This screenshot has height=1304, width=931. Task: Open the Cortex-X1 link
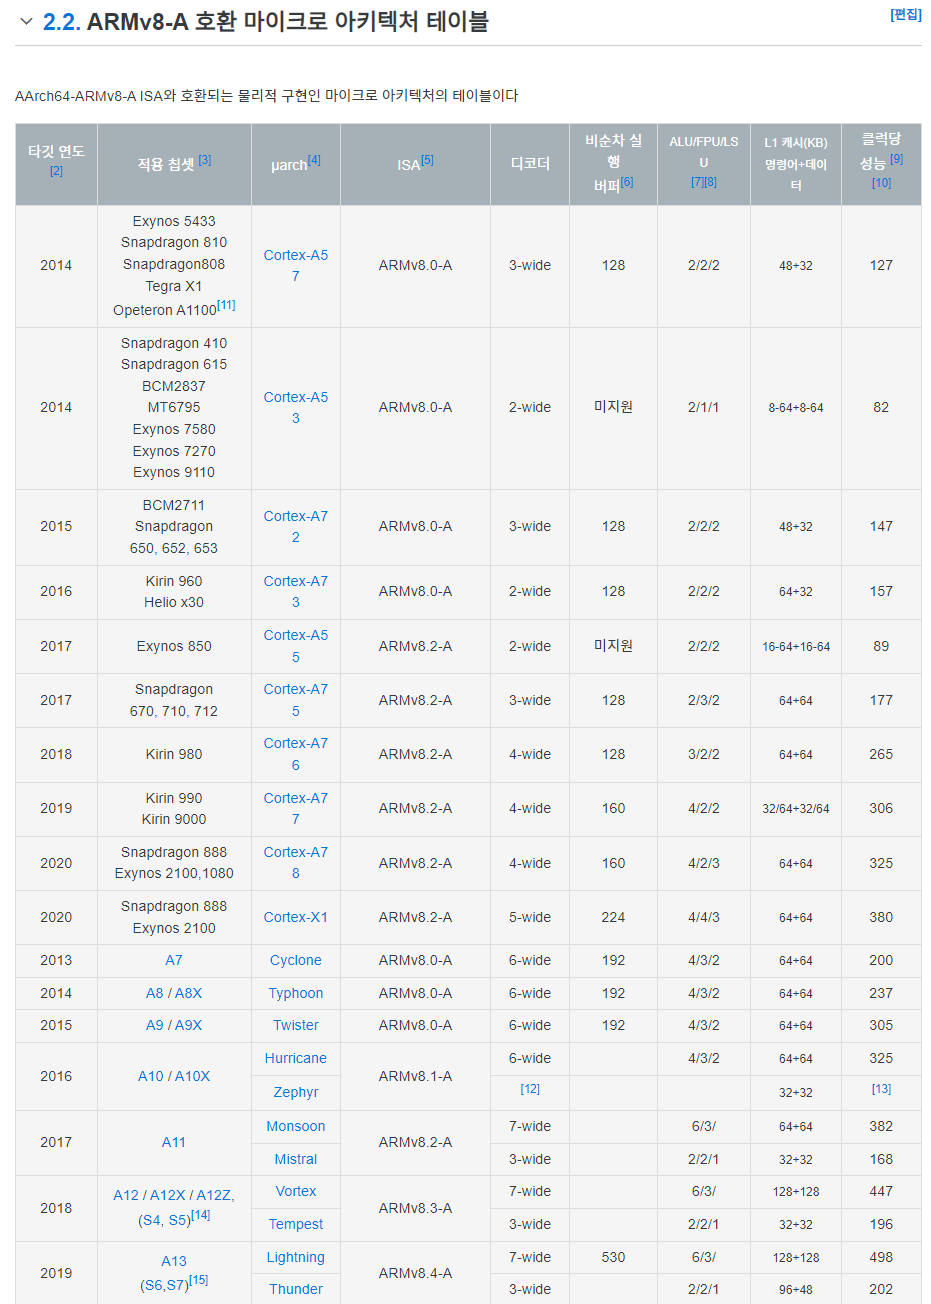[x=296, y=917]
